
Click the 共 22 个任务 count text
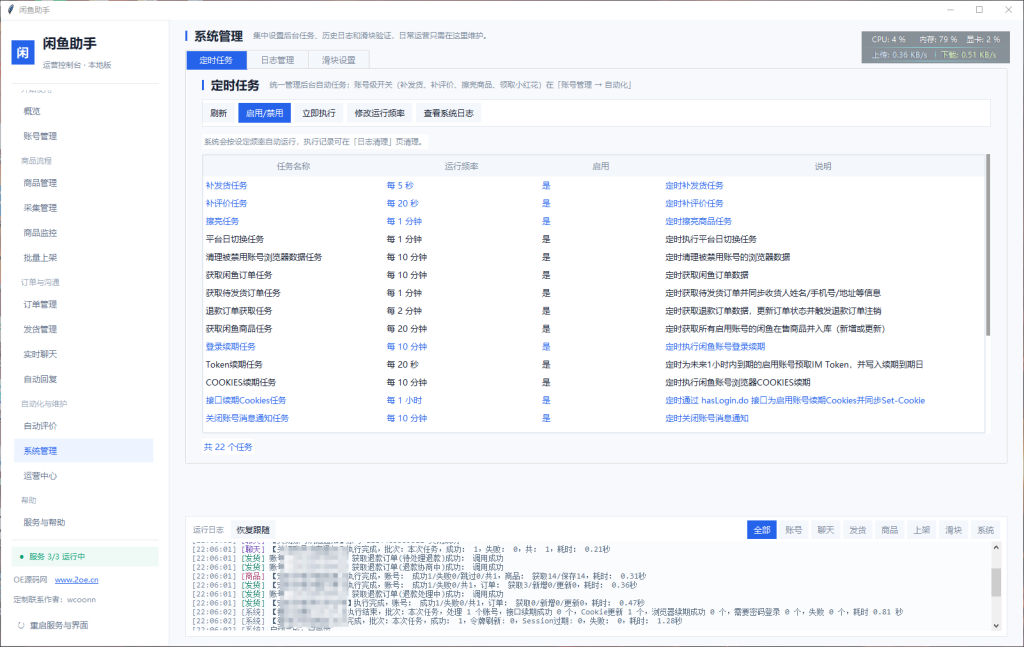(x=228, y=447)
